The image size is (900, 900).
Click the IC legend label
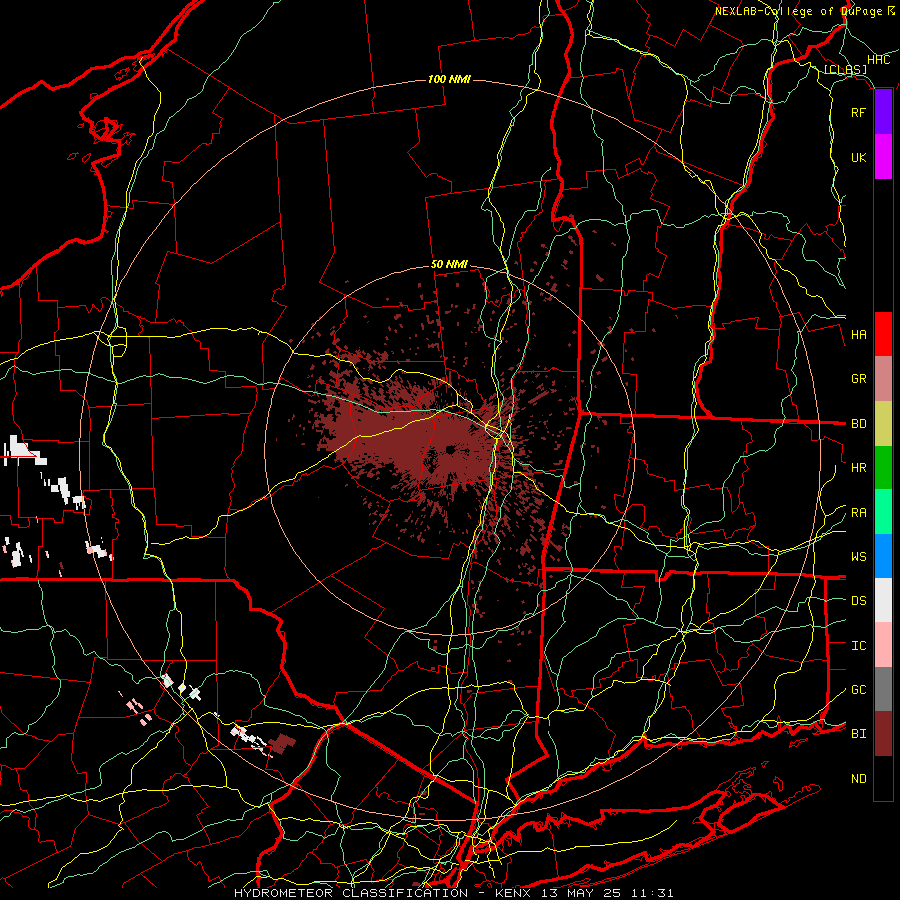click(858, 646)
